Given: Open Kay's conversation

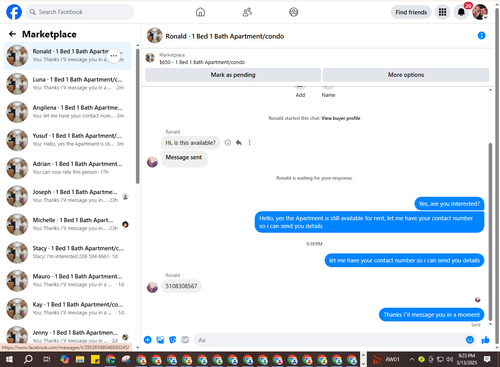Looking at the screenshot, I should 67,309.
